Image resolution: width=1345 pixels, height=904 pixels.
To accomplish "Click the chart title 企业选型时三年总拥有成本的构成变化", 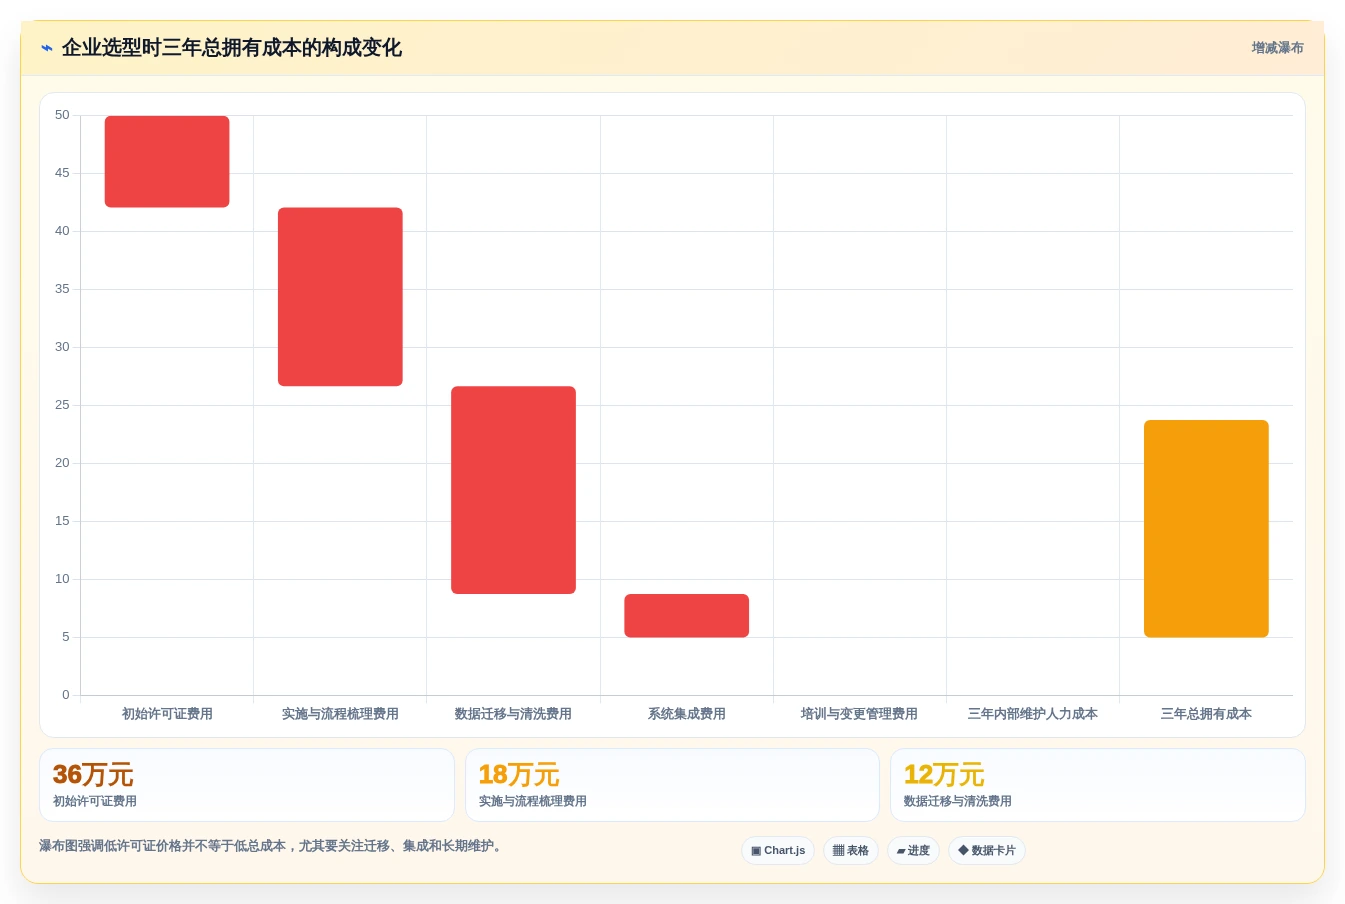I will pos(232,48).
